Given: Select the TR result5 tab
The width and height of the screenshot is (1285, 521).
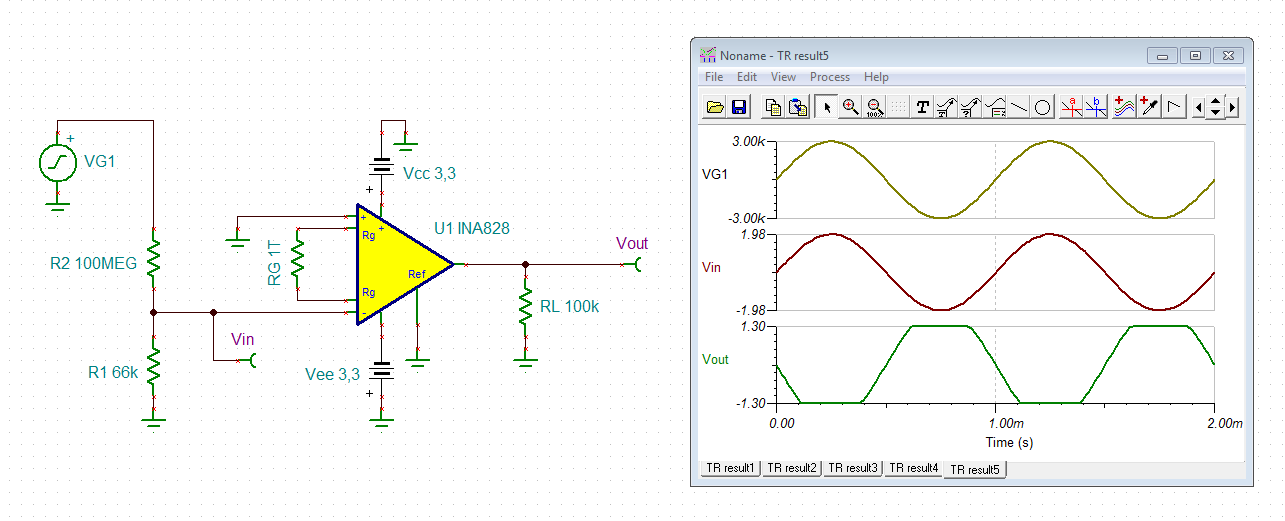Looking at the screenshot, I should (975, 469).
